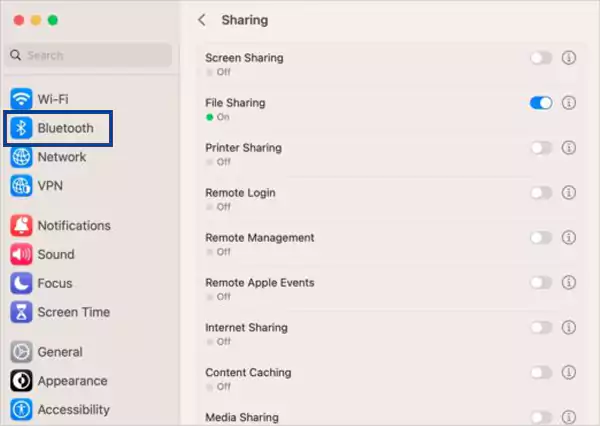Click in the Search field
Viewport: 600px width, 426px height.
pyautogui.click(x=89, y=55)
